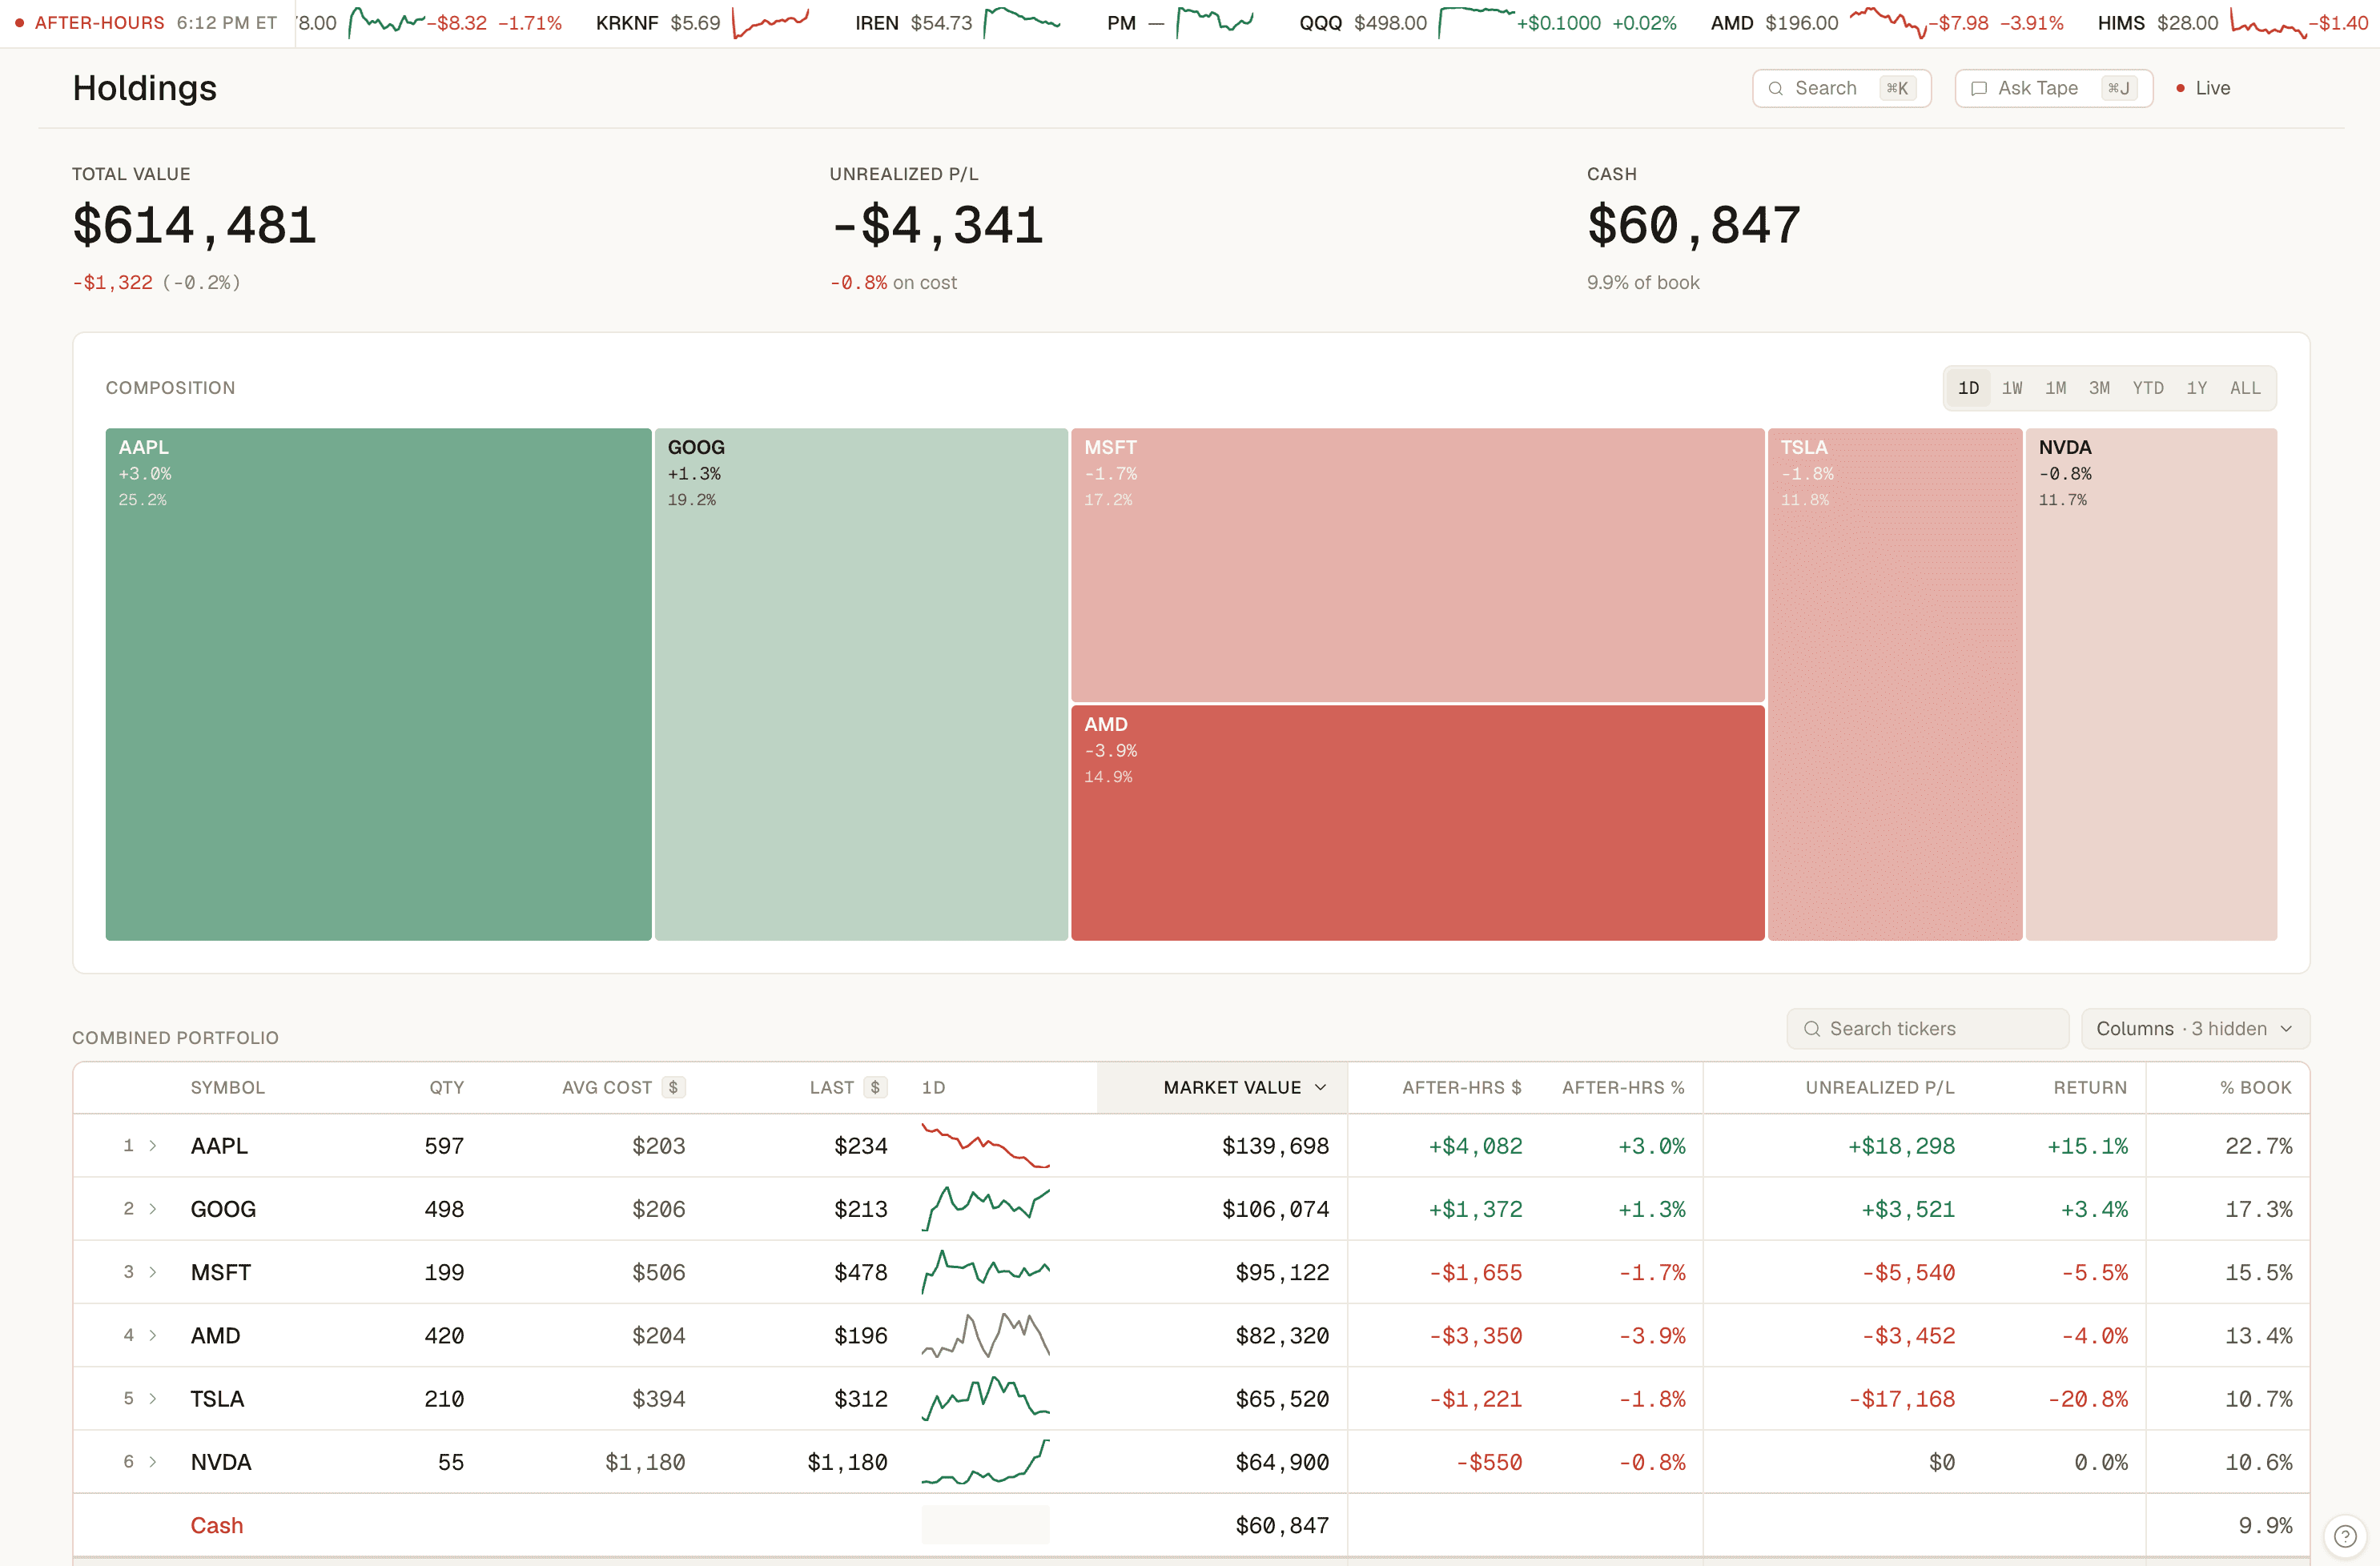2380x1566 pixels.
Task: Open IREN in the ticker tape
Action: [x=877, y=23]
